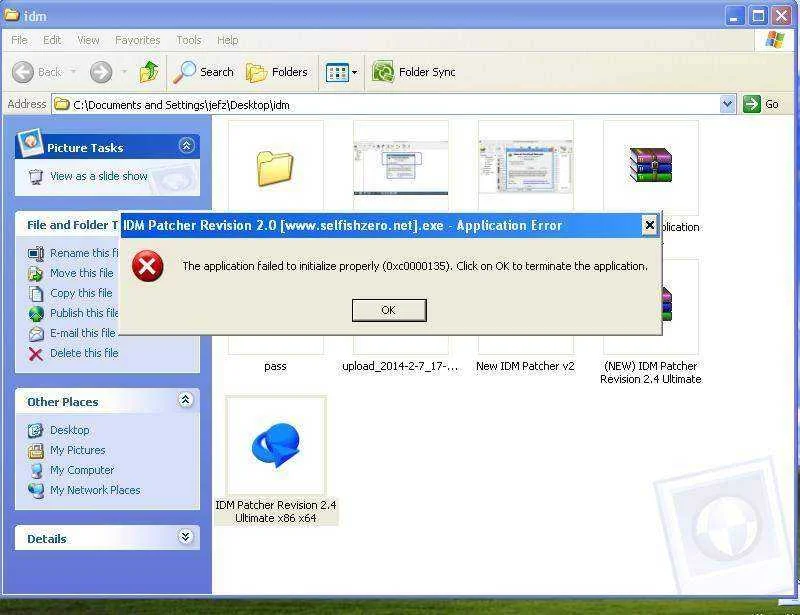Click Rename this file link
The image size is (800, 615).
pyautogui.click(x=84, y=253)
